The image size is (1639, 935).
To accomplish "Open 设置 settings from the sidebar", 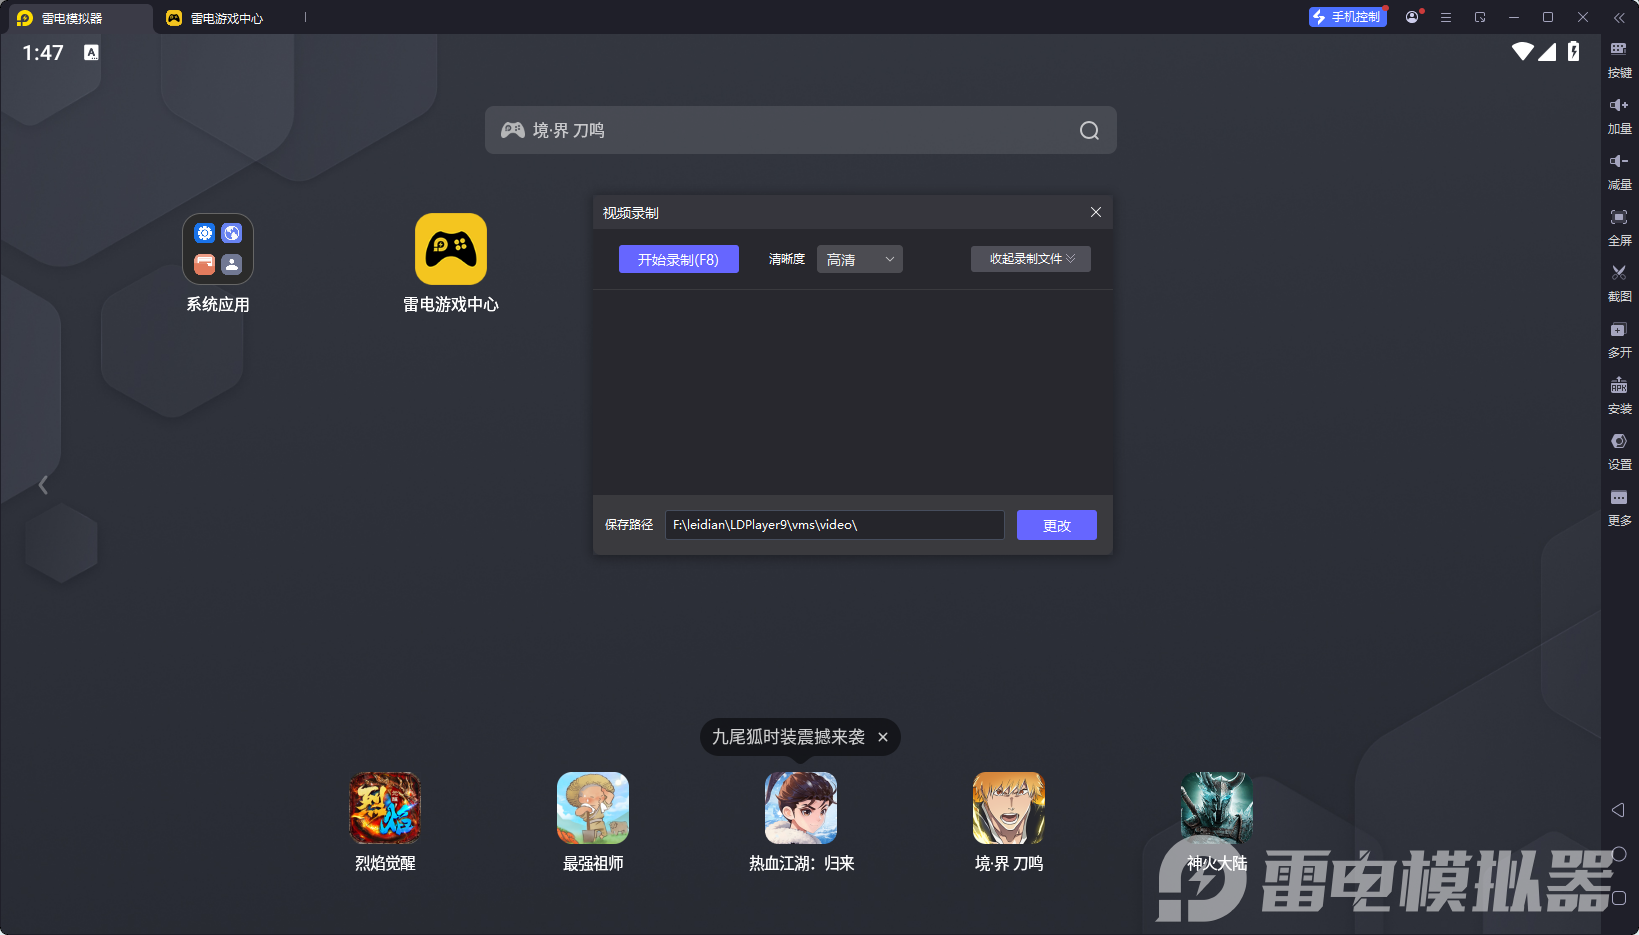I will (x=1619, y=451).
